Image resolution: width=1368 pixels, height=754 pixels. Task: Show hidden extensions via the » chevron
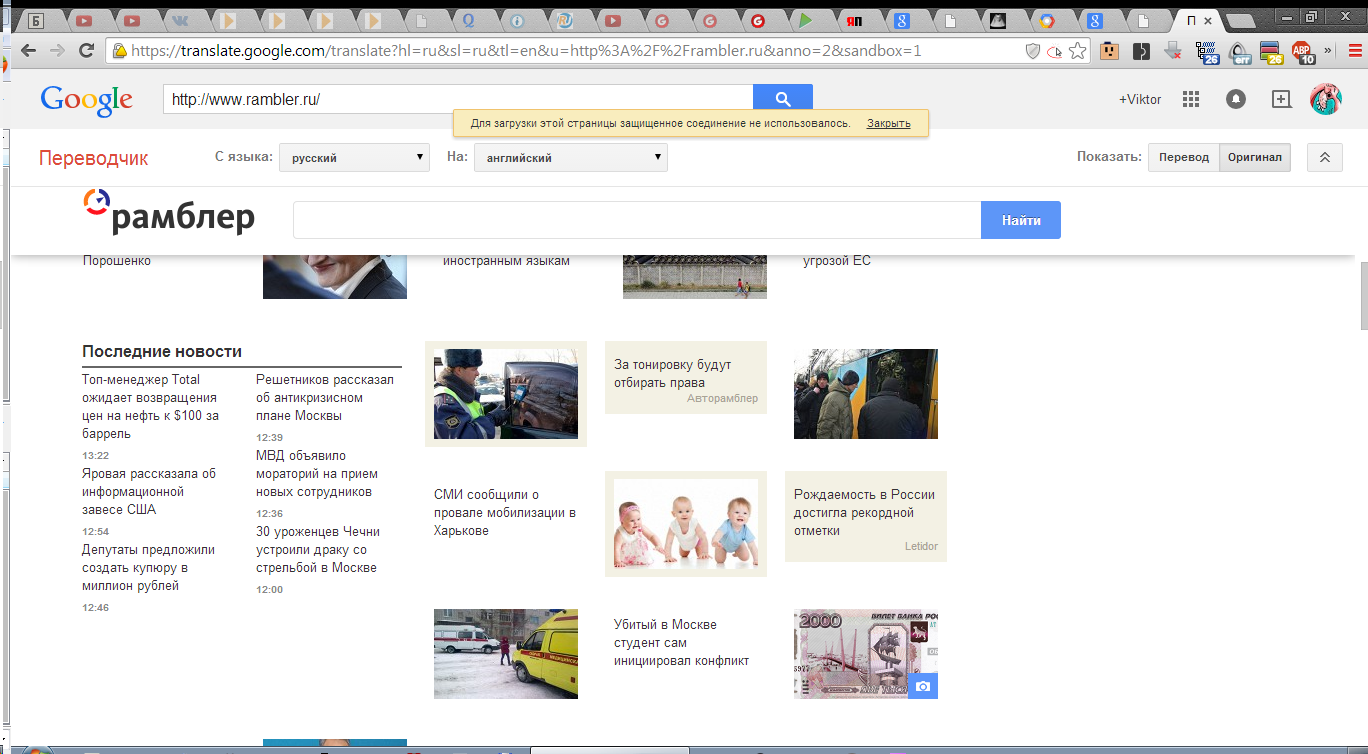coord(1327,50)
